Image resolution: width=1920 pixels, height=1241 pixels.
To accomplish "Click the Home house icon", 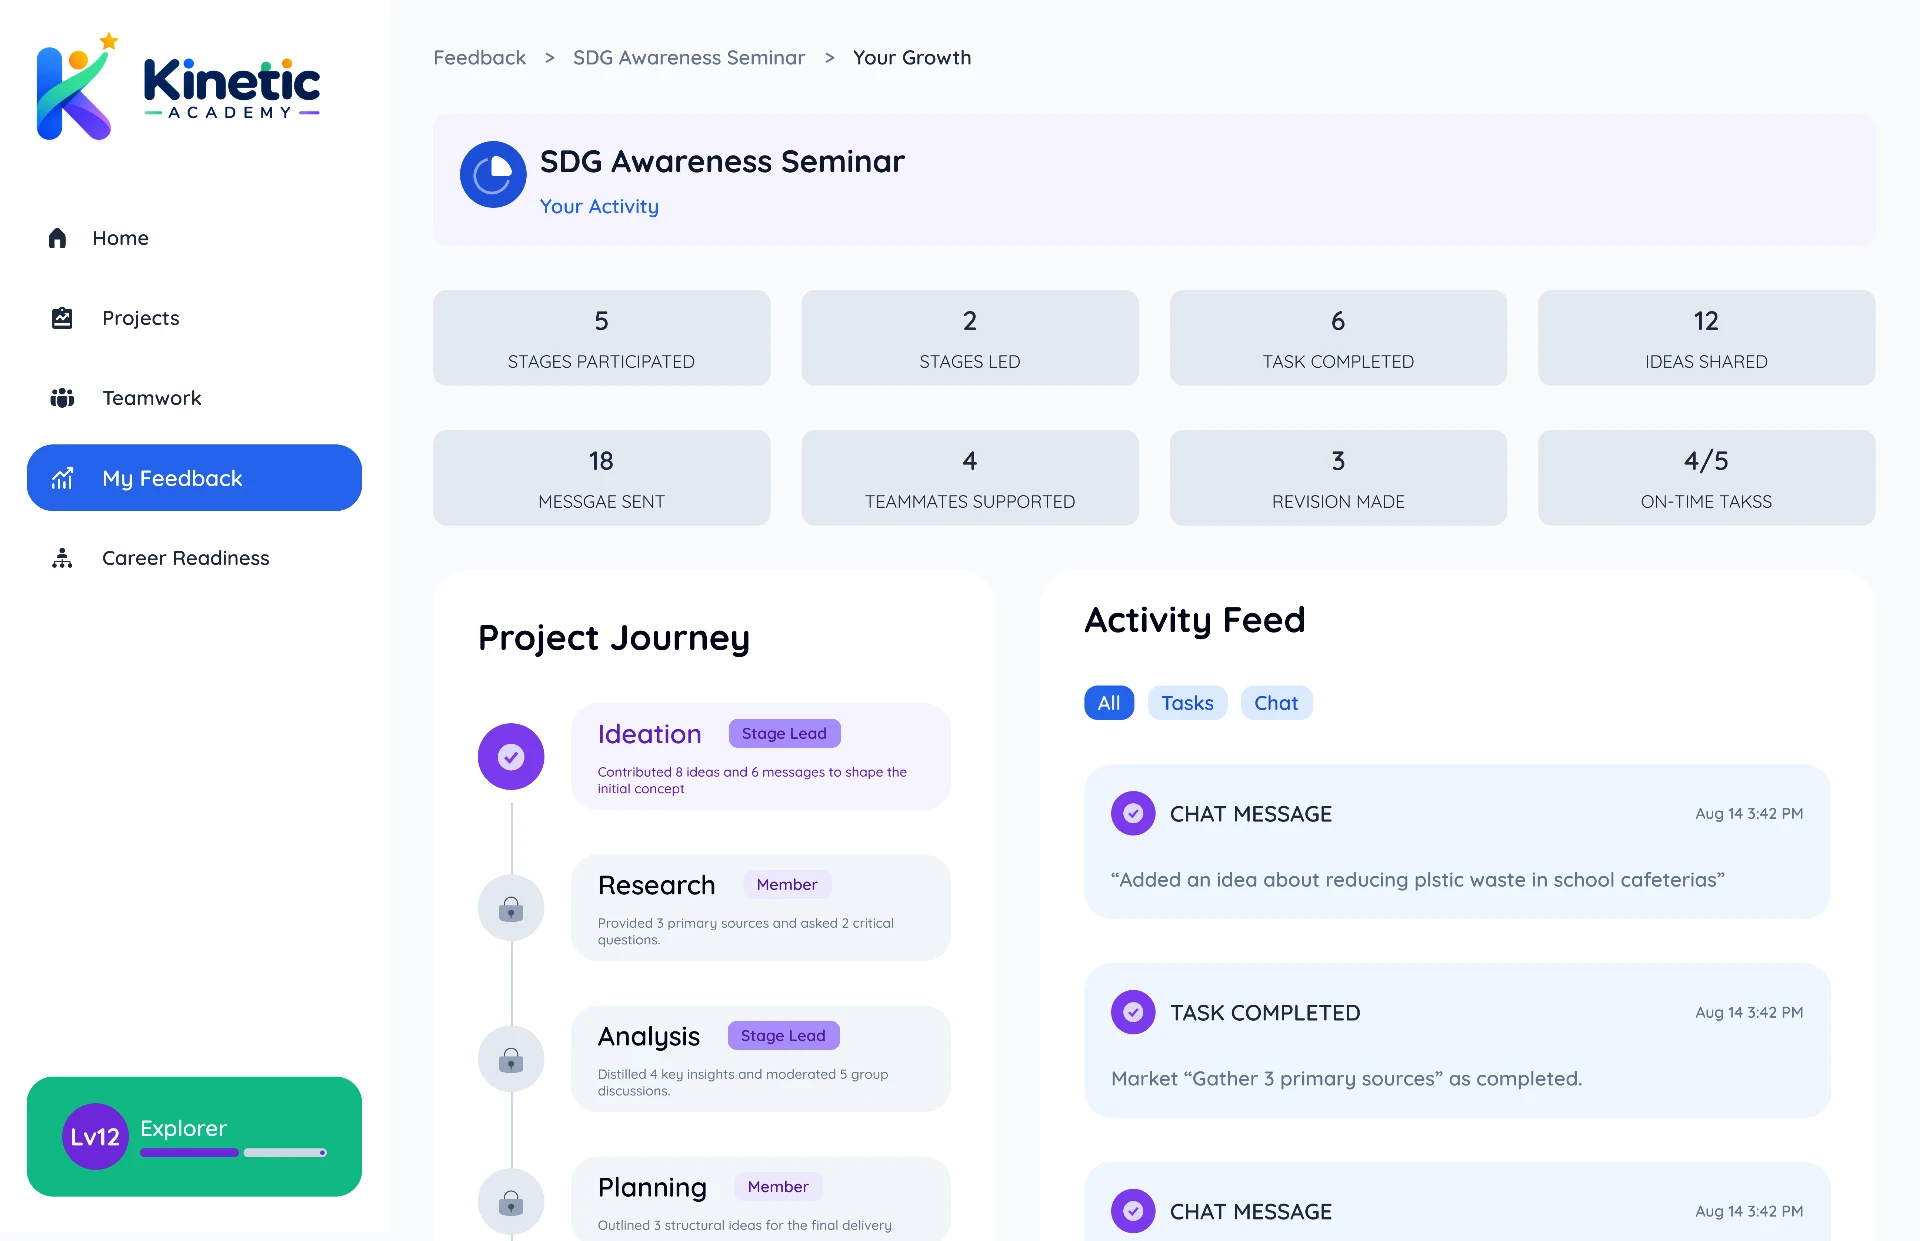I will tap(57, 238).
